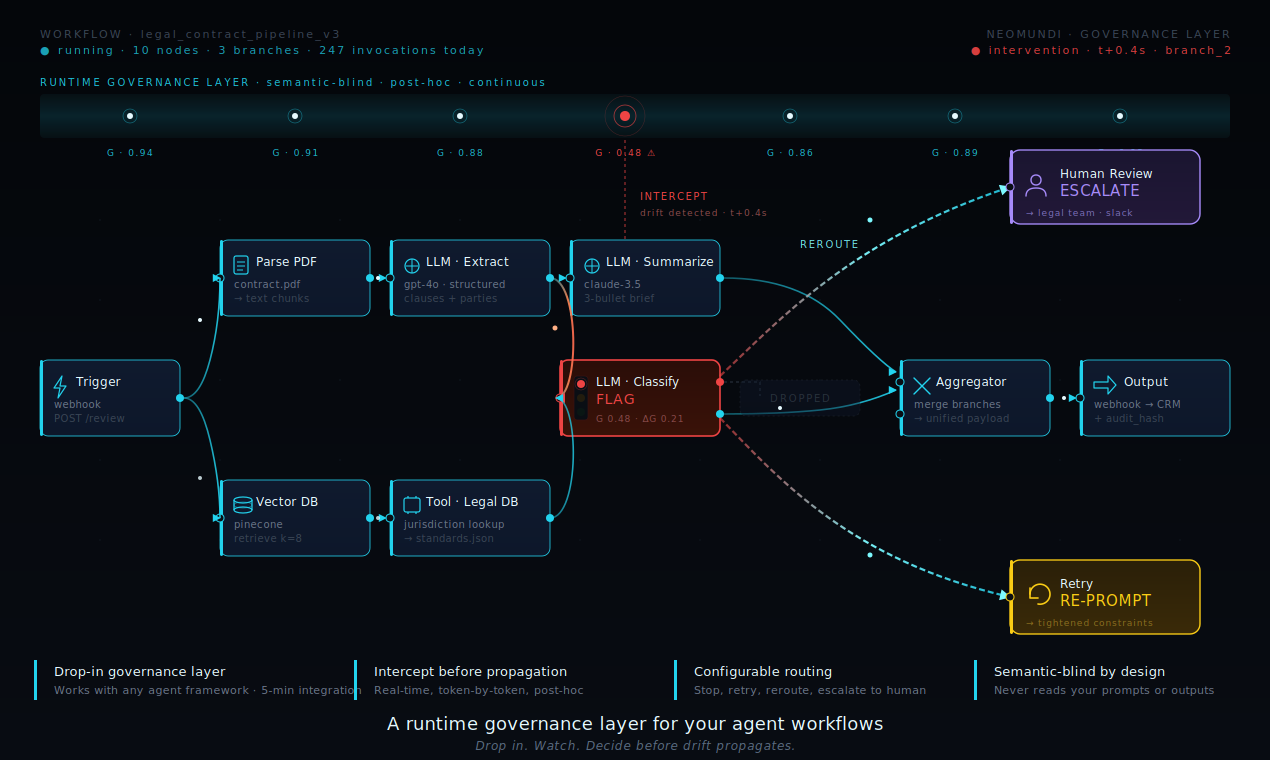Click the output port dot of Trigger node

tap(180, 398)
